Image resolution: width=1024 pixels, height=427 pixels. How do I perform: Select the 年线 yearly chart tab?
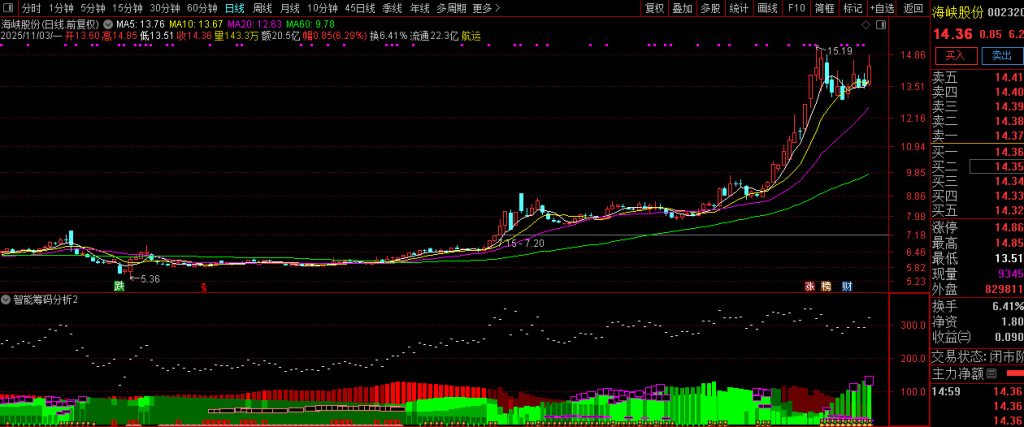point(420,8)
